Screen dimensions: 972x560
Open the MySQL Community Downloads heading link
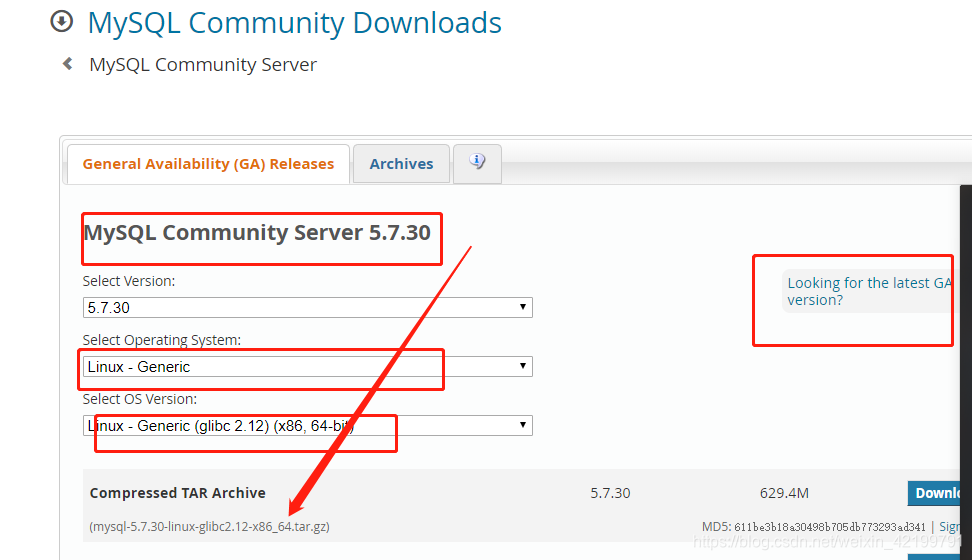point(294,23)
